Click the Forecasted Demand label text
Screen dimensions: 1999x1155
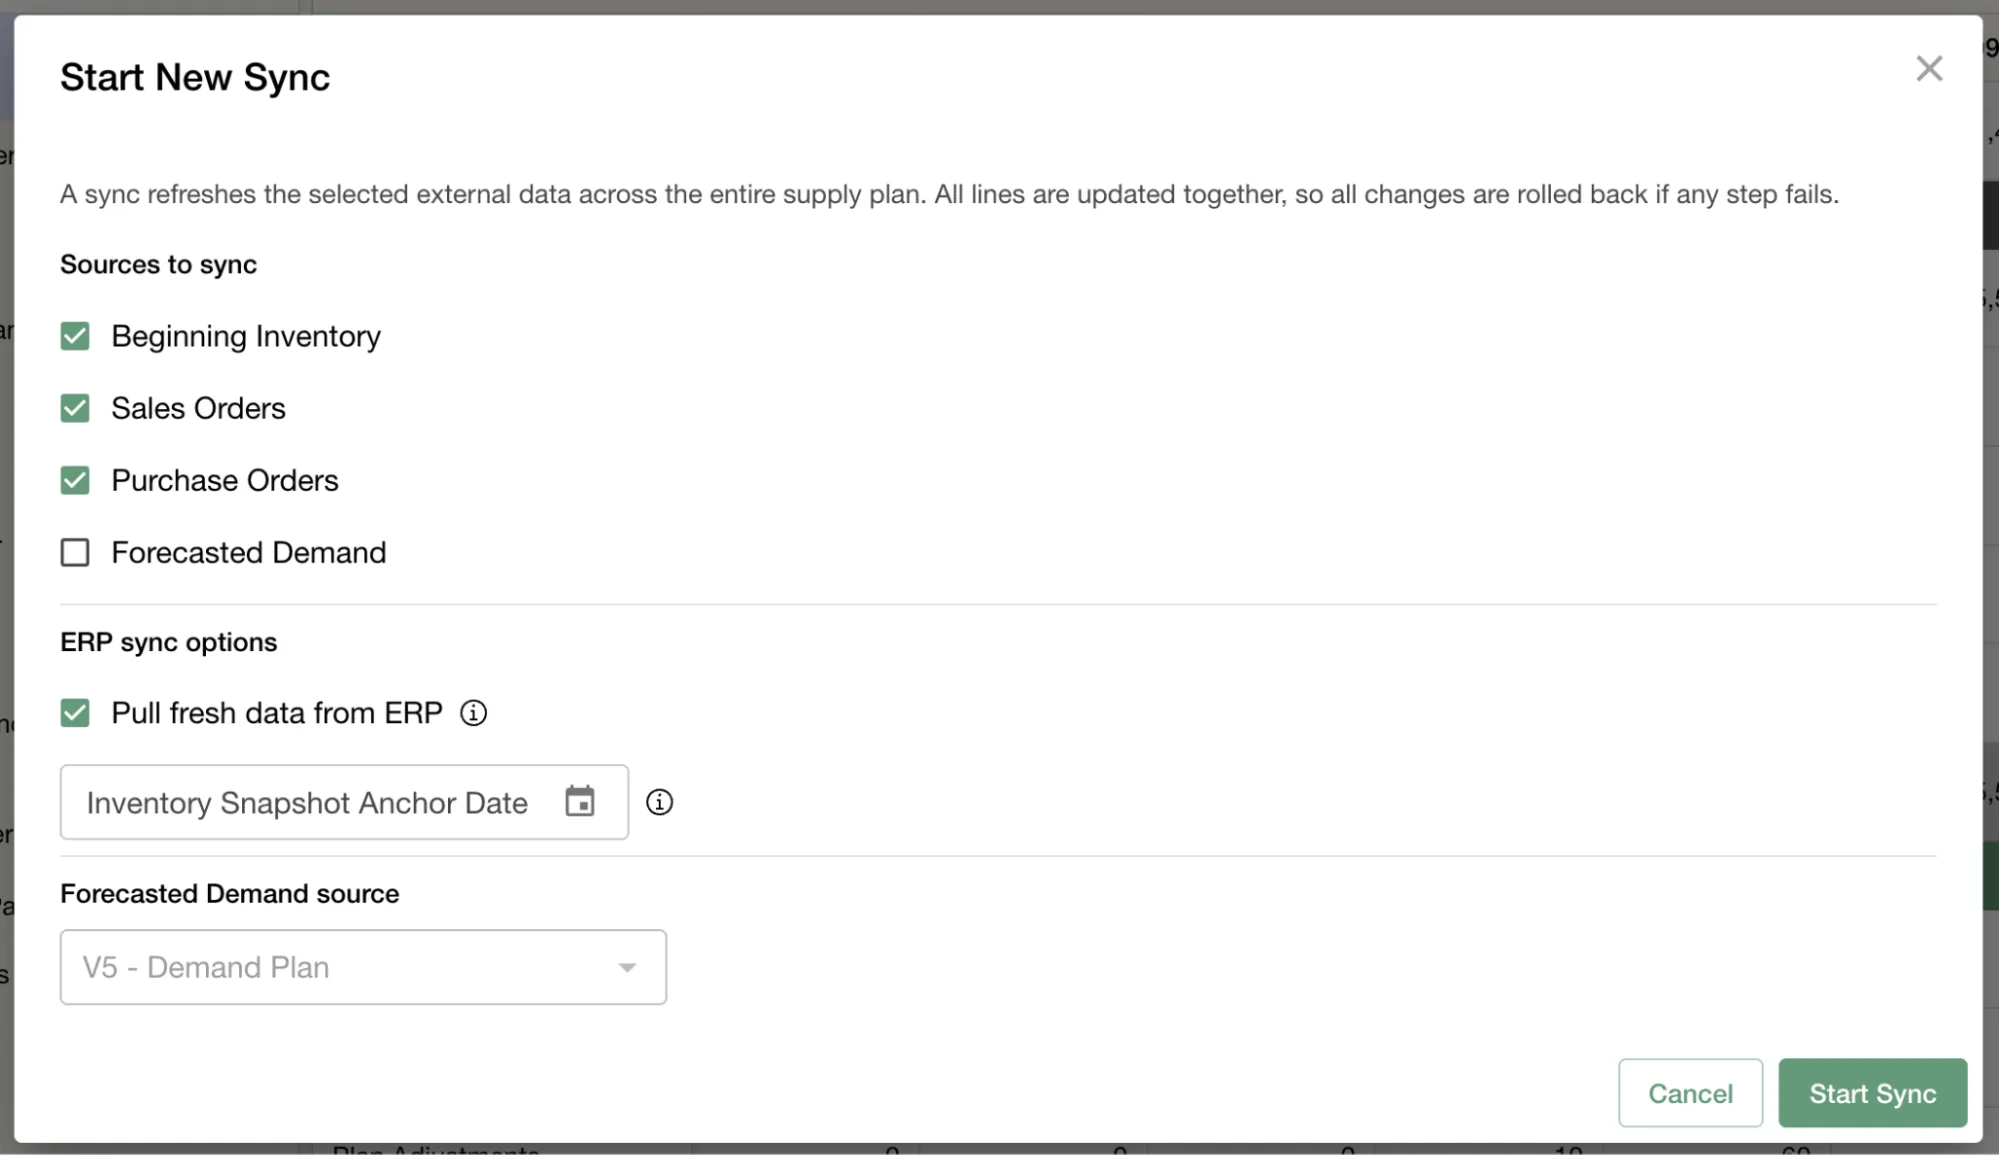point(249,552)
